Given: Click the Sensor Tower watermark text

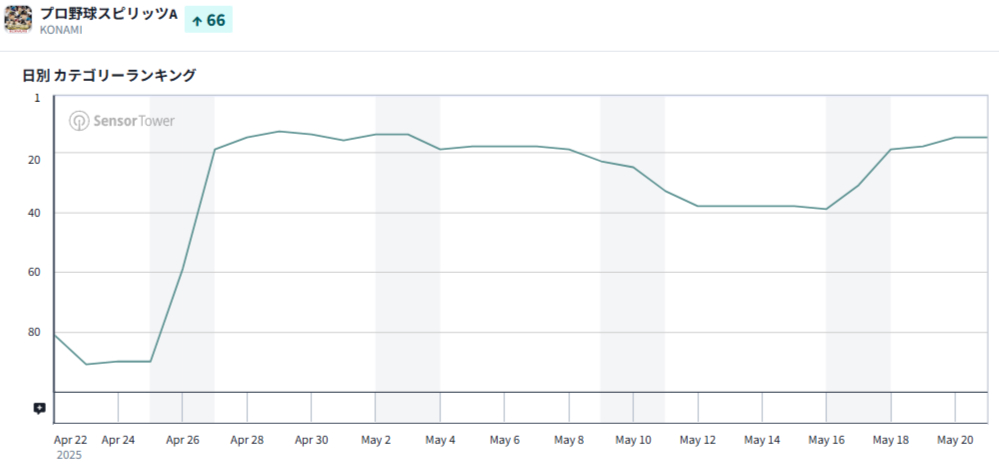Looking at the screenshot, I should [x=133, y=121].
